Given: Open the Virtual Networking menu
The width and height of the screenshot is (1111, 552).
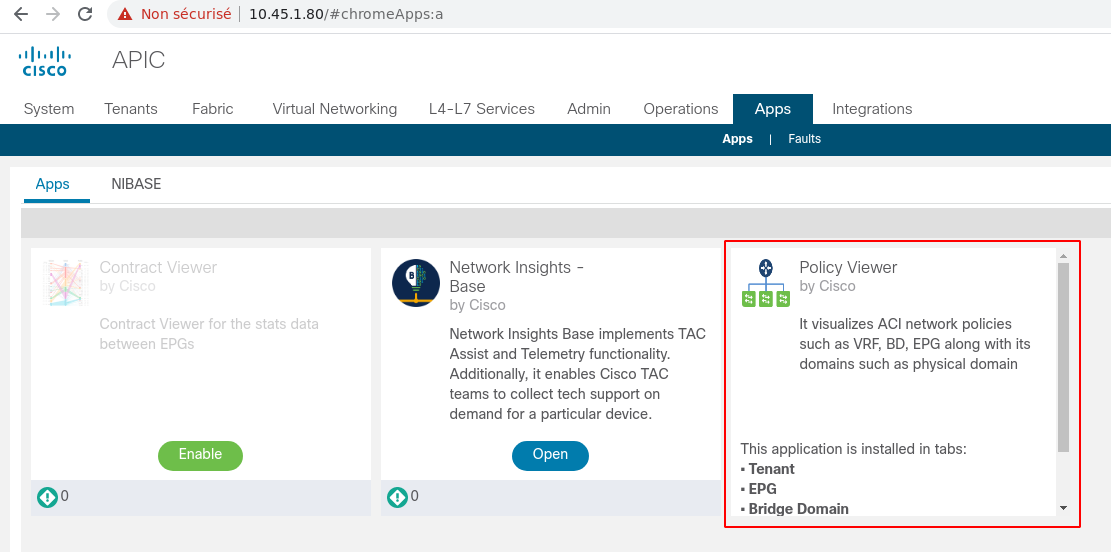Looking at the screenshot, I should 334,109.
